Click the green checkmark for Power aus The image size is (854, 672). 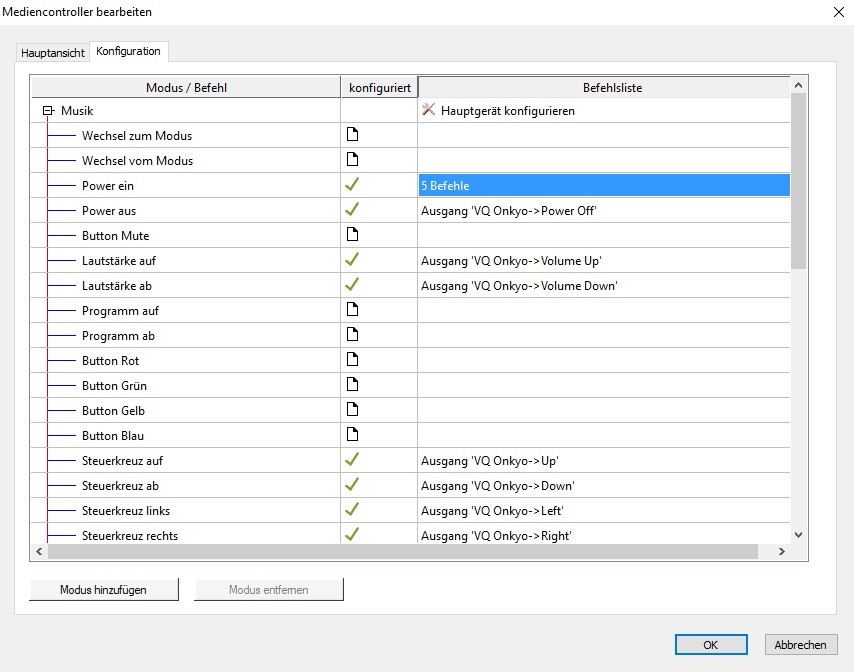pos(351,210)
